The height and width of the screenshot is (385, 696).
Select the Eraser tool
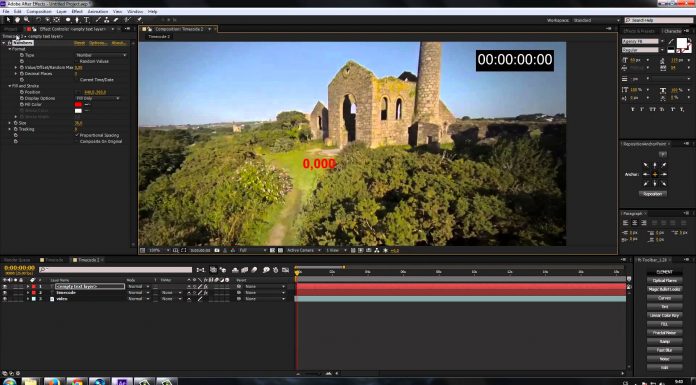pos(116,20)
